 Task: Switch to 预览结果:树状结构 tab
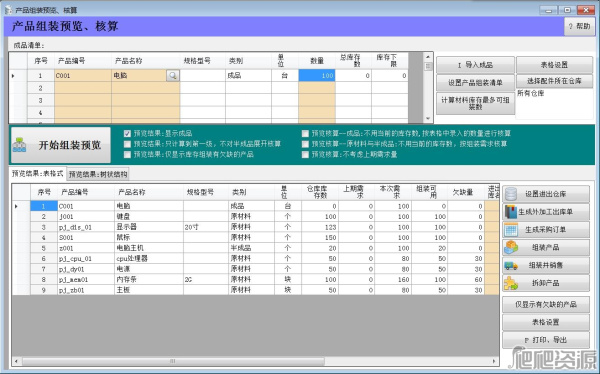[98, 174]
